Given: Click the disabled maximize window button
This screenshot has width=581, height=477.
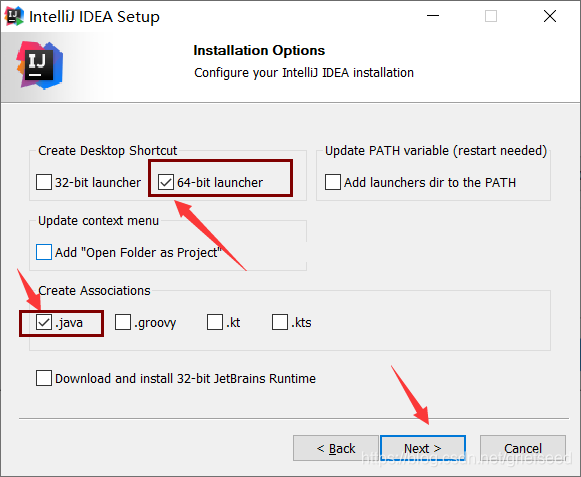Looking at the screenshot, I should click(491, 16).
